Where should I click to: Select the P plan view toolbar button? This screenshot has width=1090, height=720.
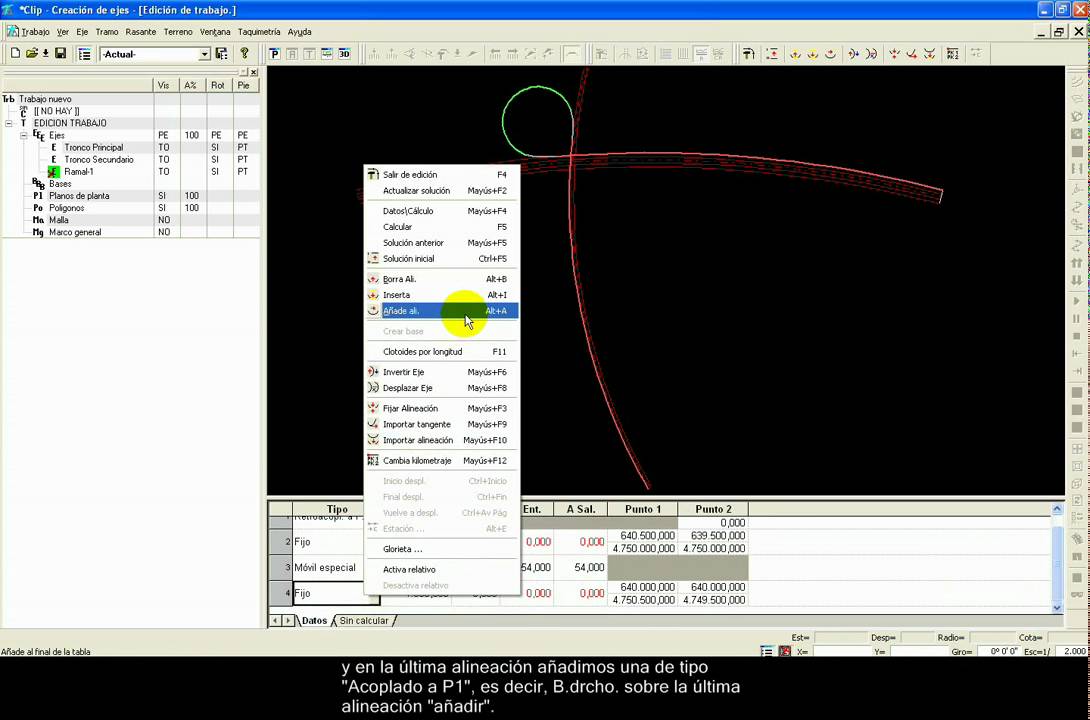click(x=275, y=54)
